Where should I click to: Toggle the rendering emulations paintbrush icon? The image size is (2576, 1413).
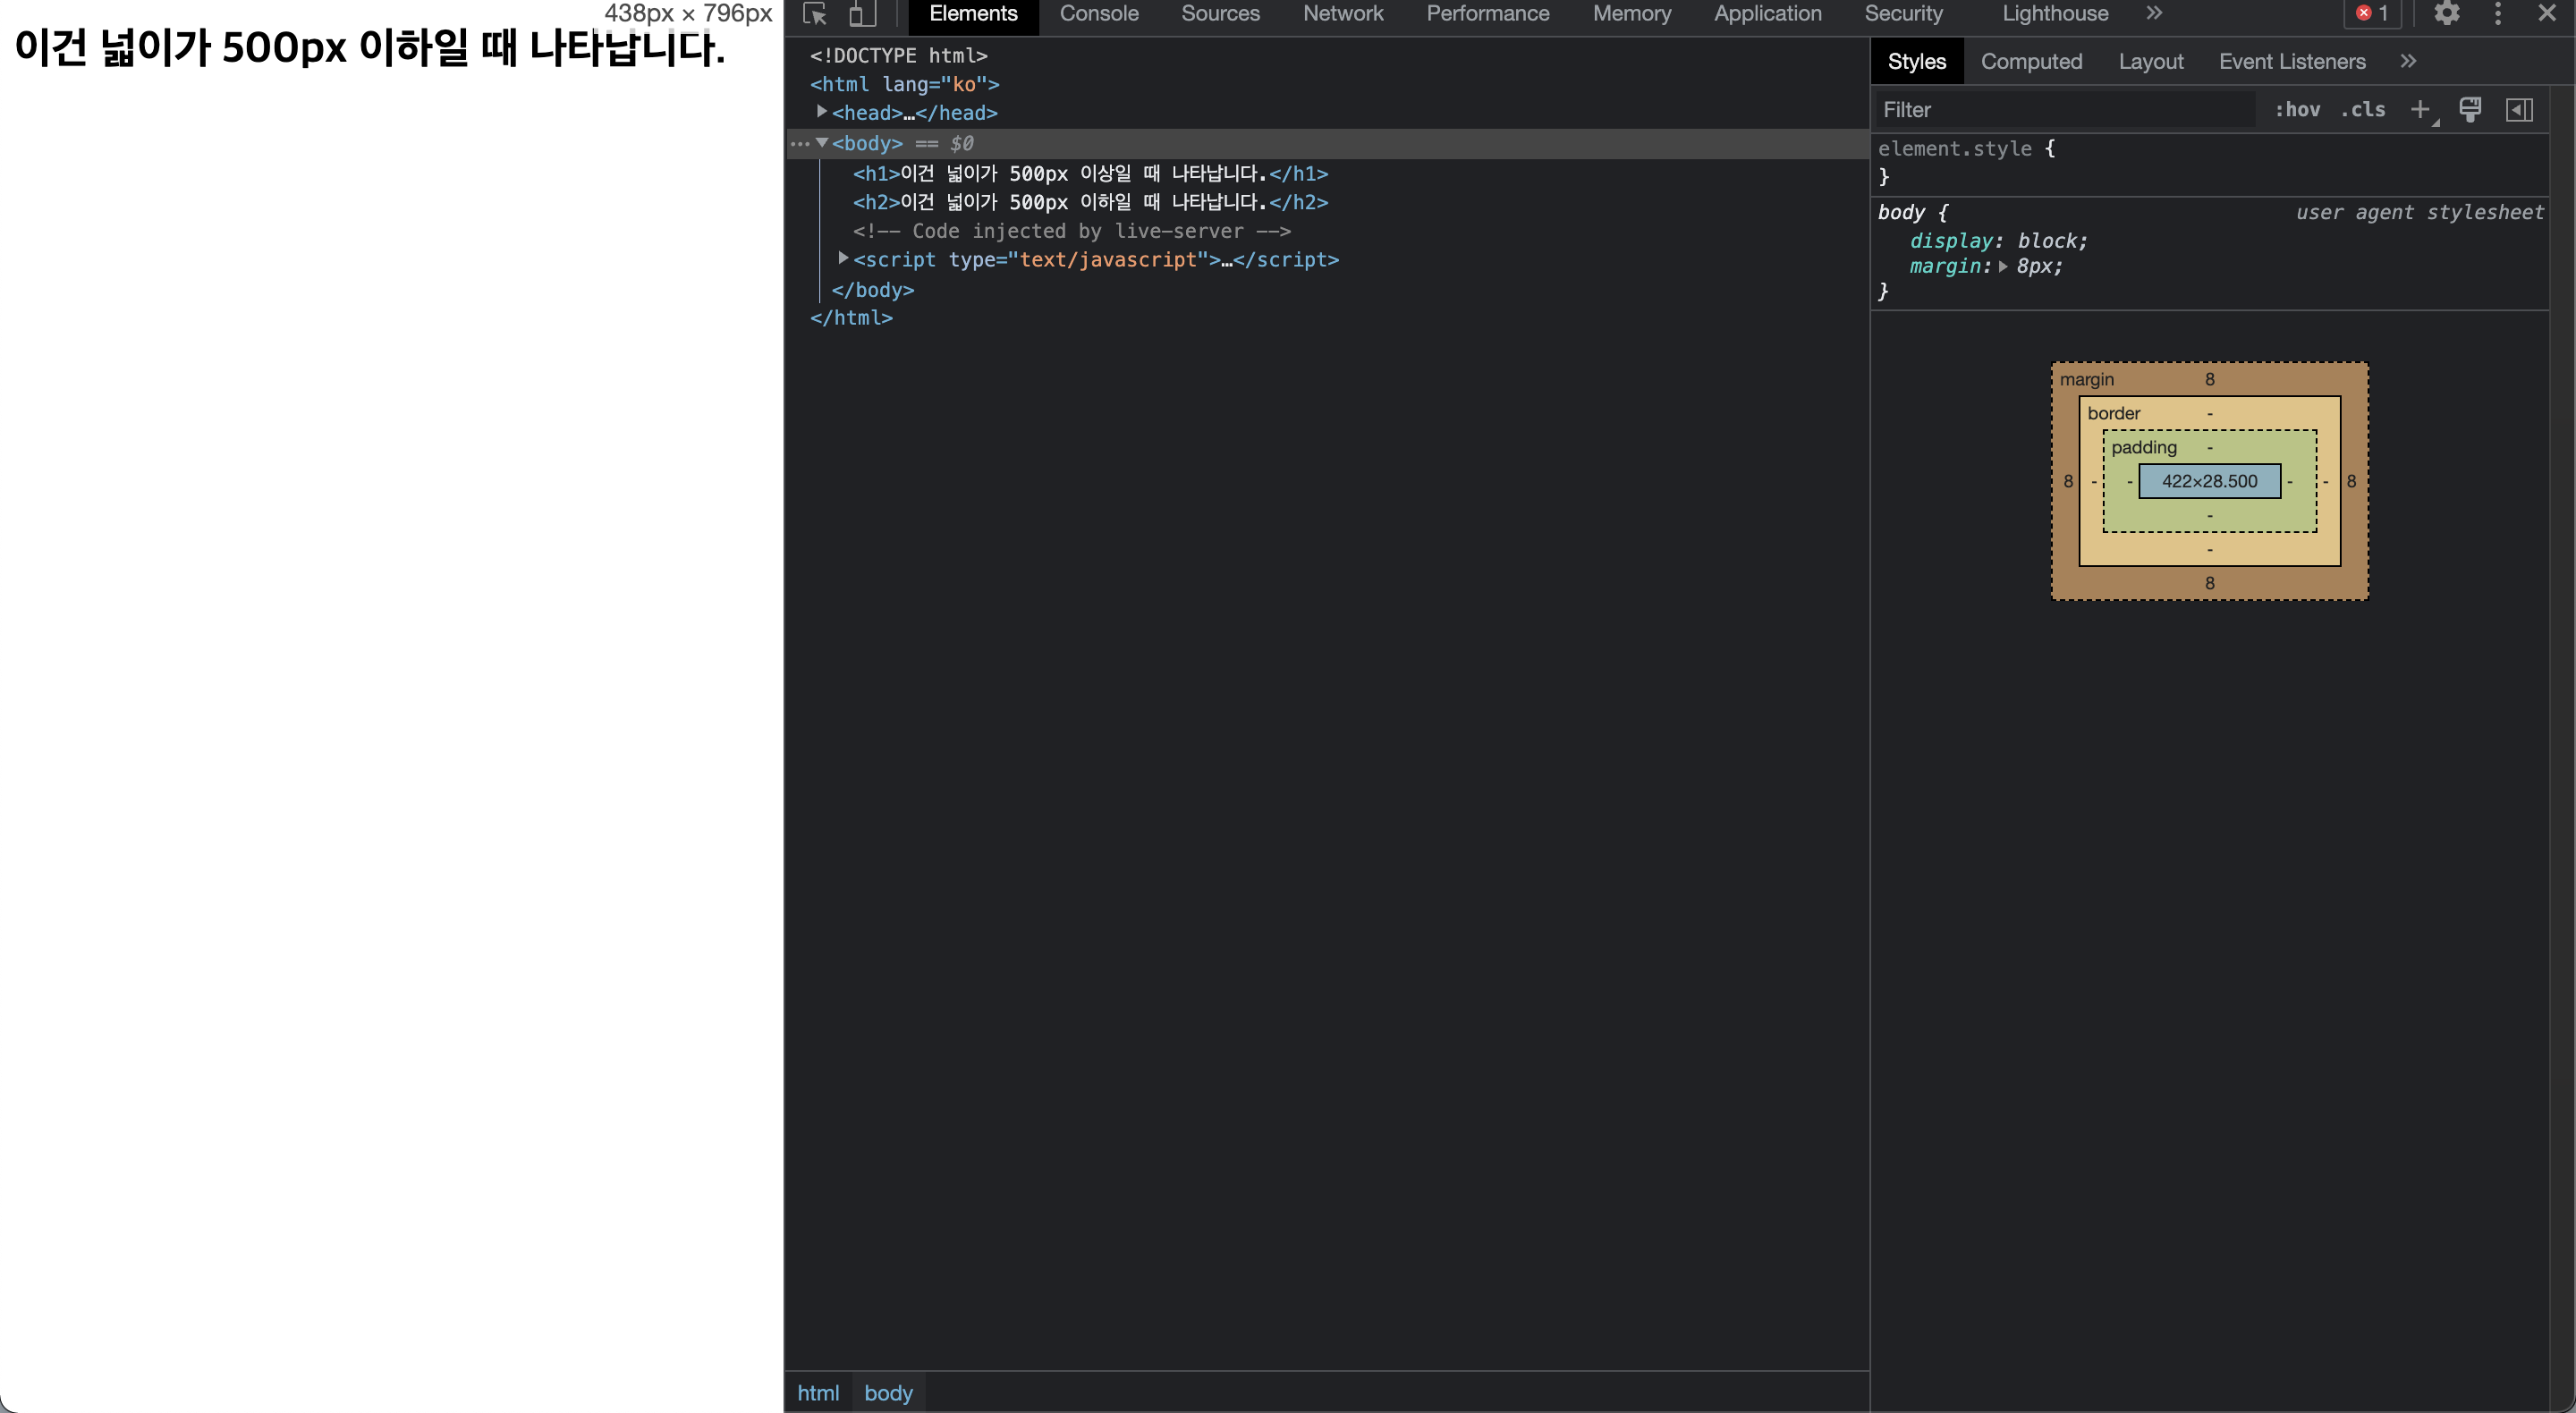[x=2469, y=109]
